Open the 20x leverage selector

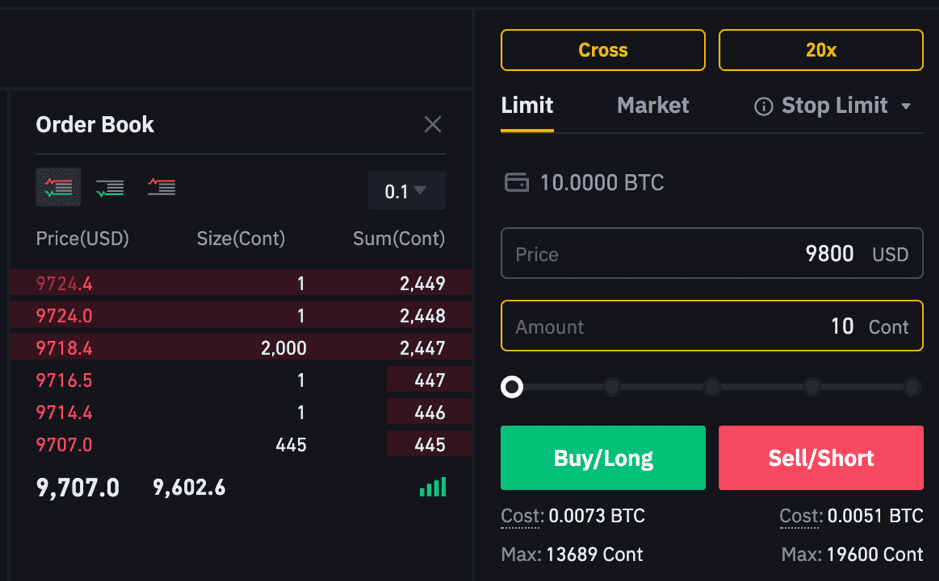821,50
